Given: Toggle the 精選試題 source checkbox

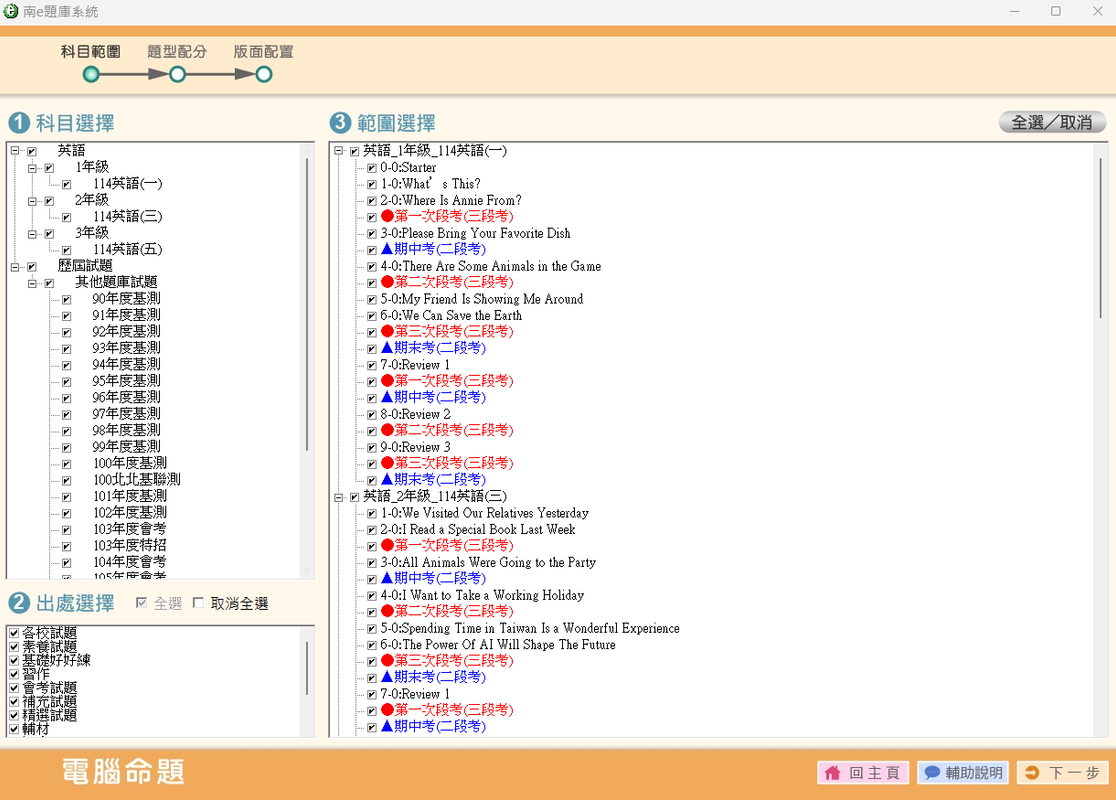Looking at the screenshot, I should 14,715.
